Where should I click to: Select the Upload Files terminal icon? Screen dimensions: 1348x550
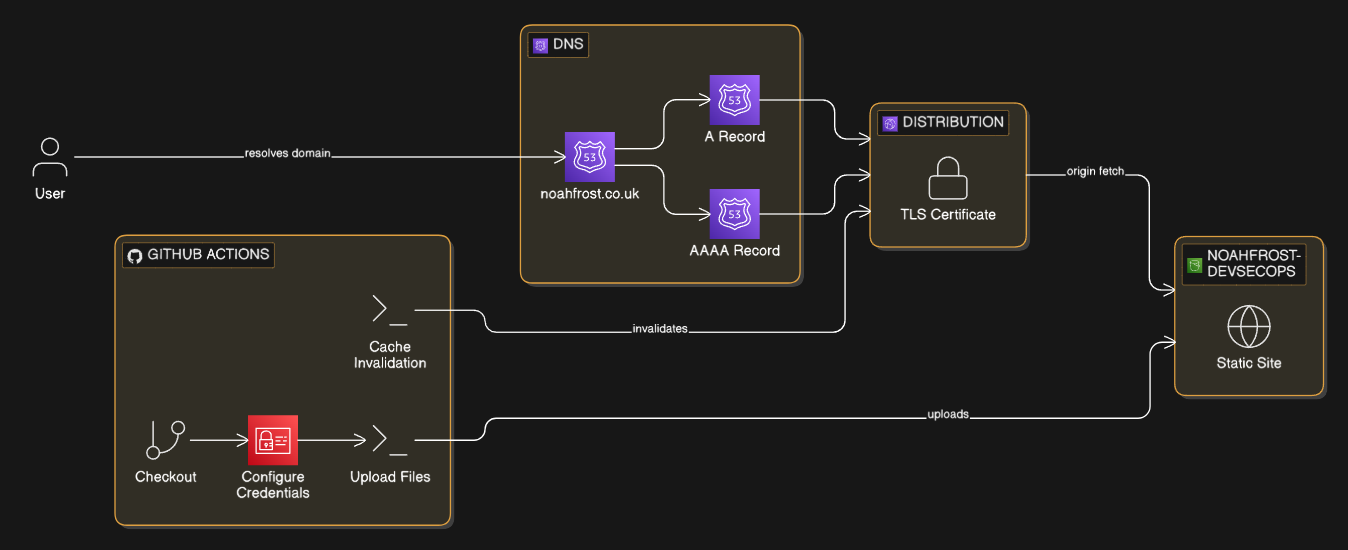tap(390, 439)
